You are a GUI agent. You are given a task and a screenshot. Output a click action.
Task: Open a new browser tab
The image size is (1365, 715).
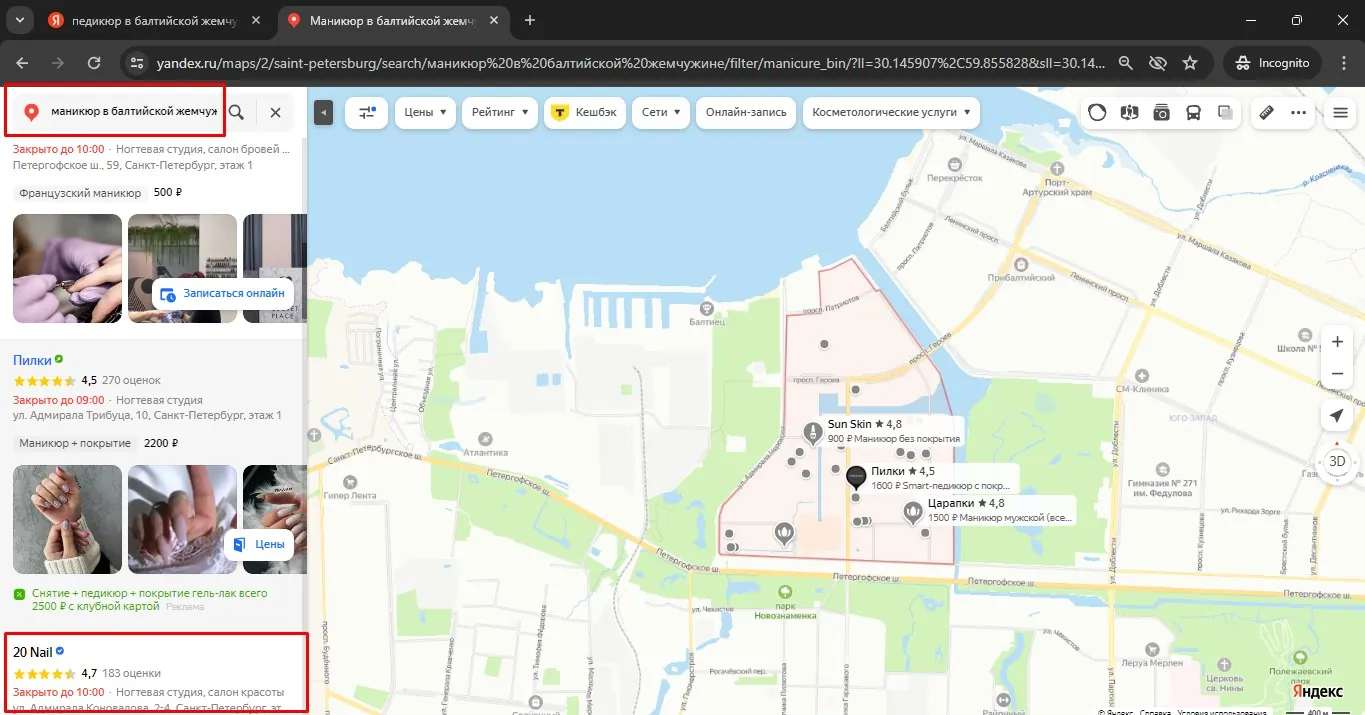[530, 20]
